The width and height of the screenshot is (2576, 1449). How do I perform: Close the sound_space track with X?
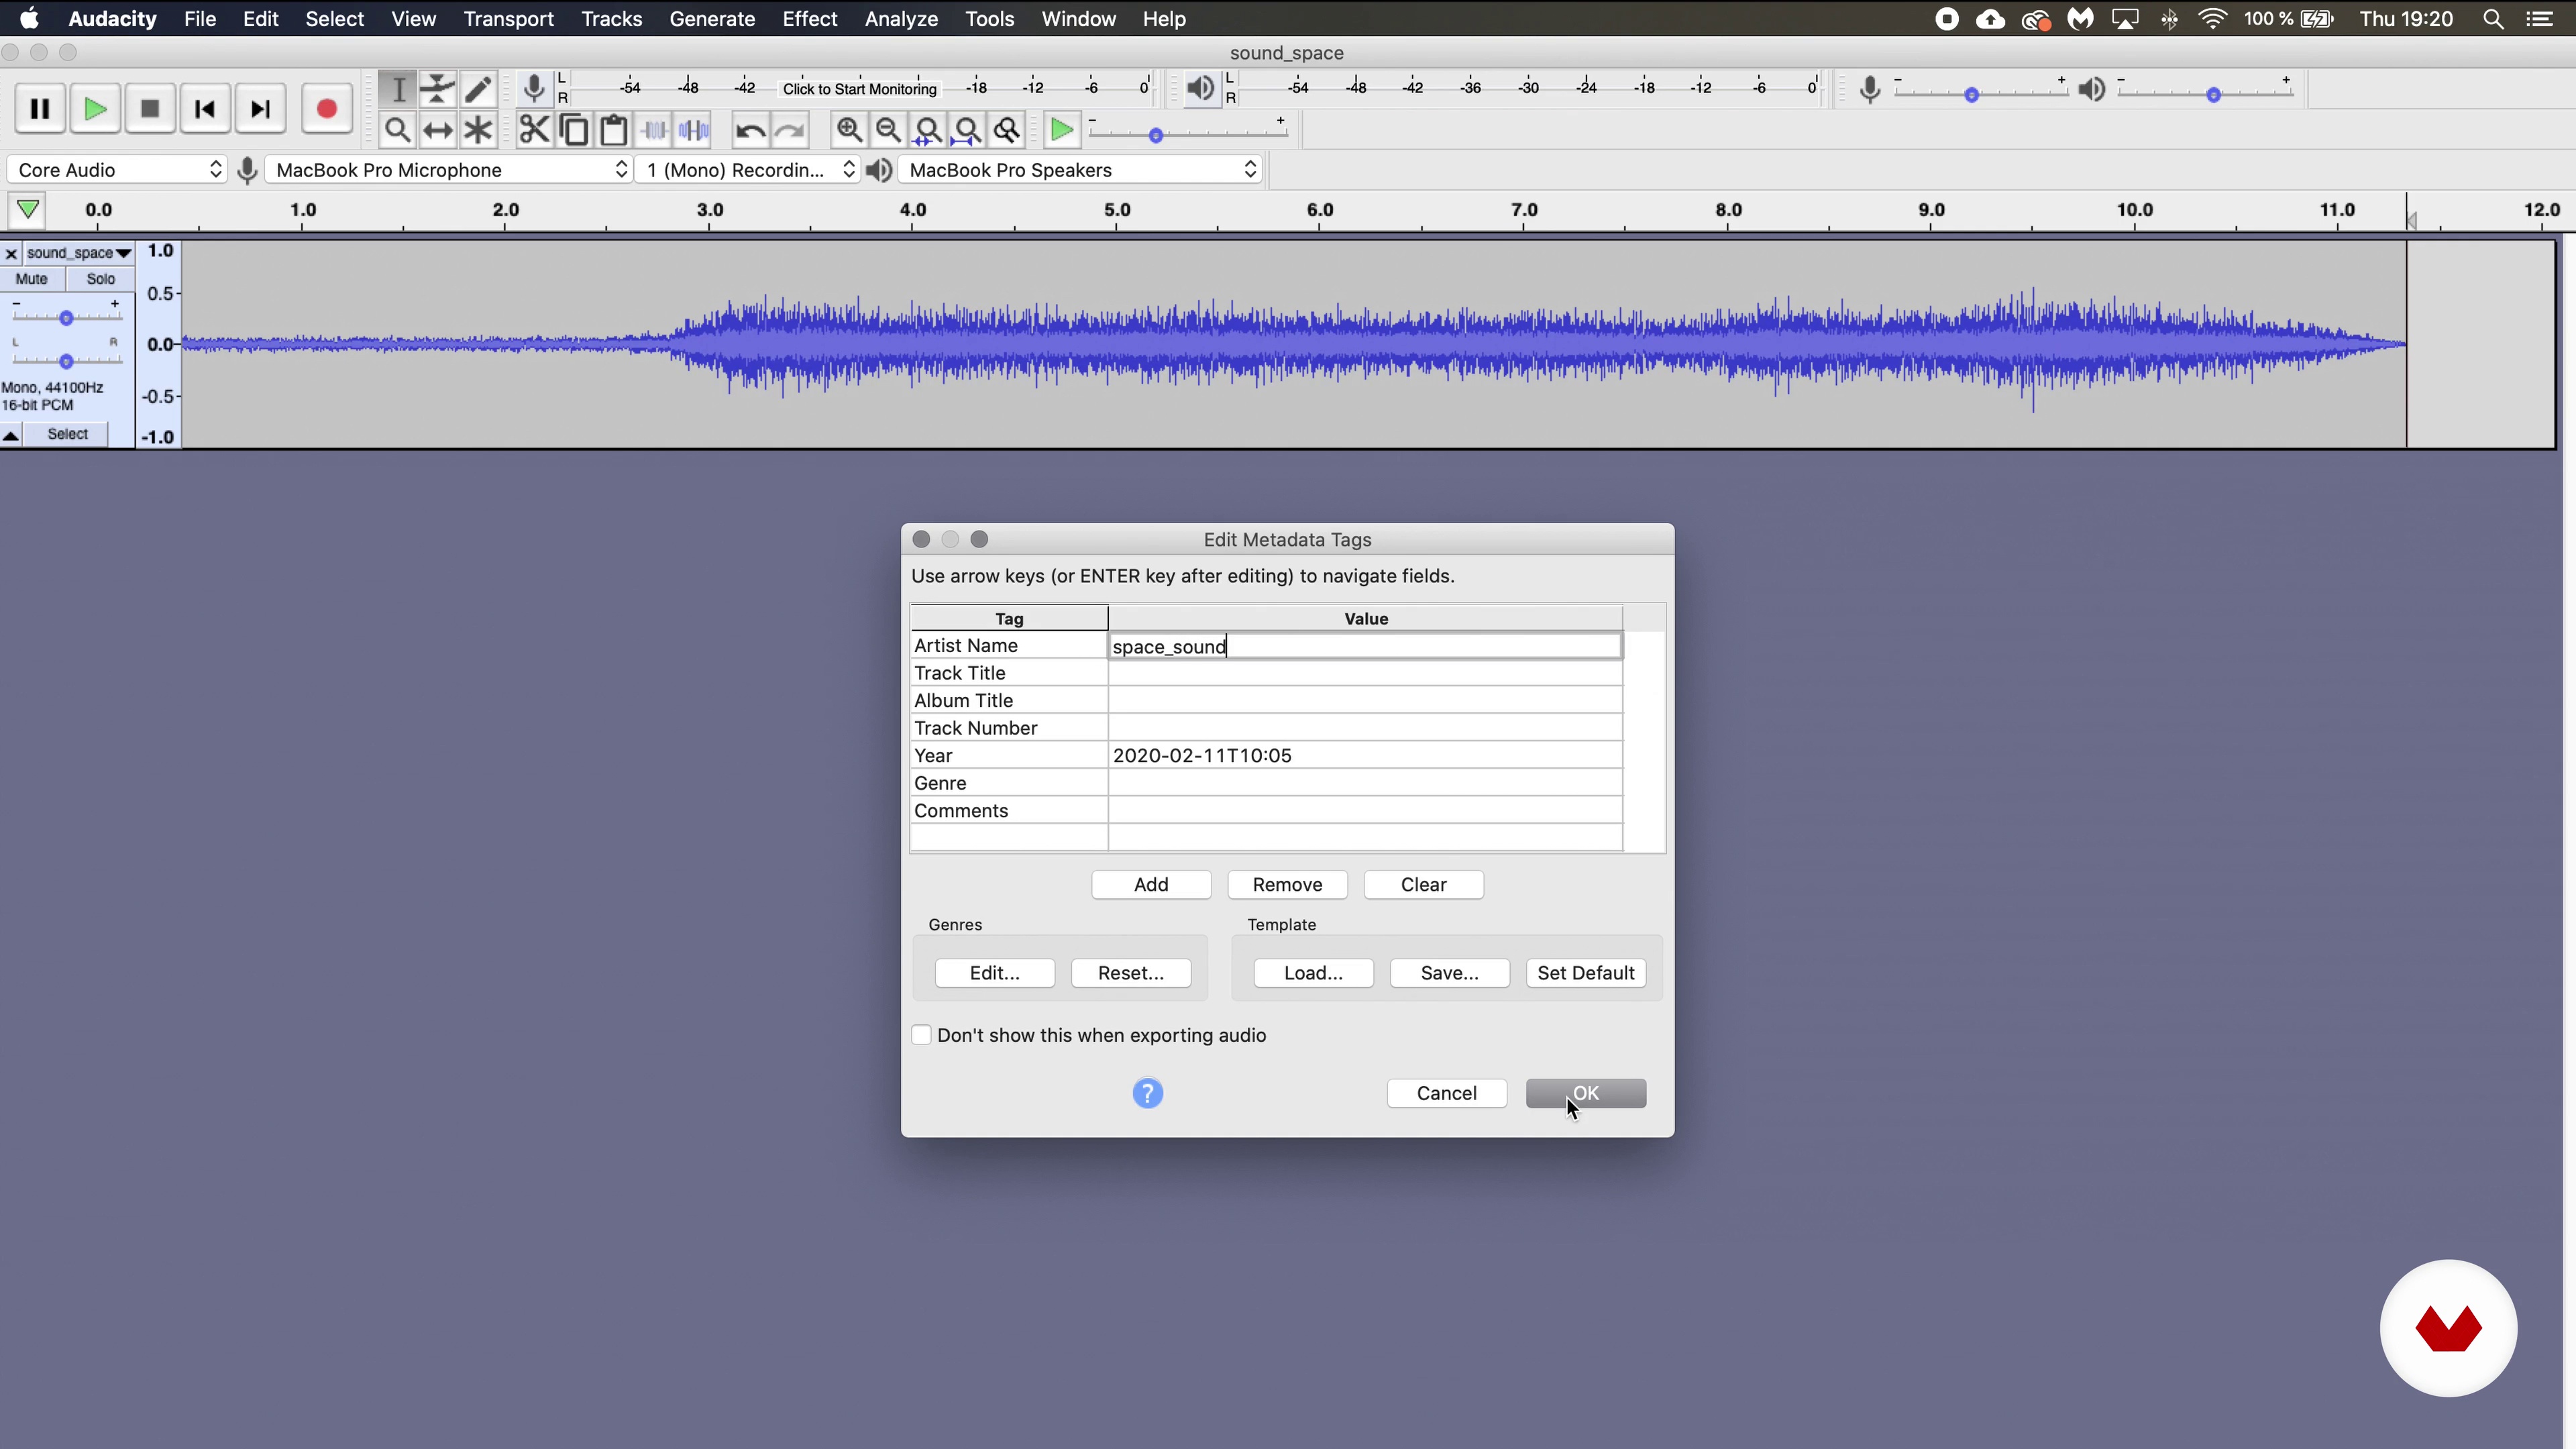point(11,254)
